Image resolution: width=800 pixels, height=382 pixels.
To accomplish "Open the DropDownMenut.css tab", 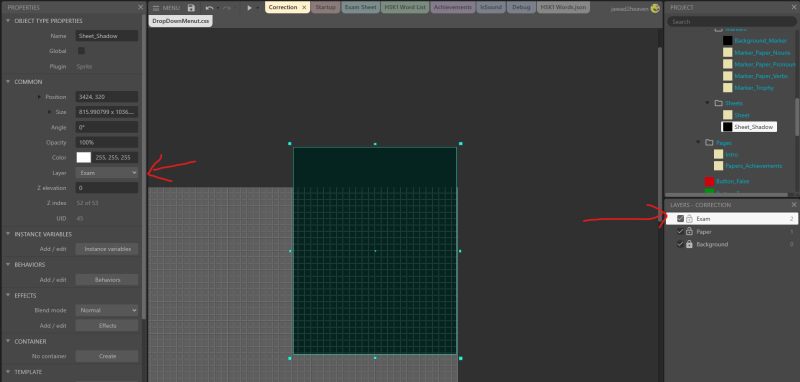I will click(181, 21).
